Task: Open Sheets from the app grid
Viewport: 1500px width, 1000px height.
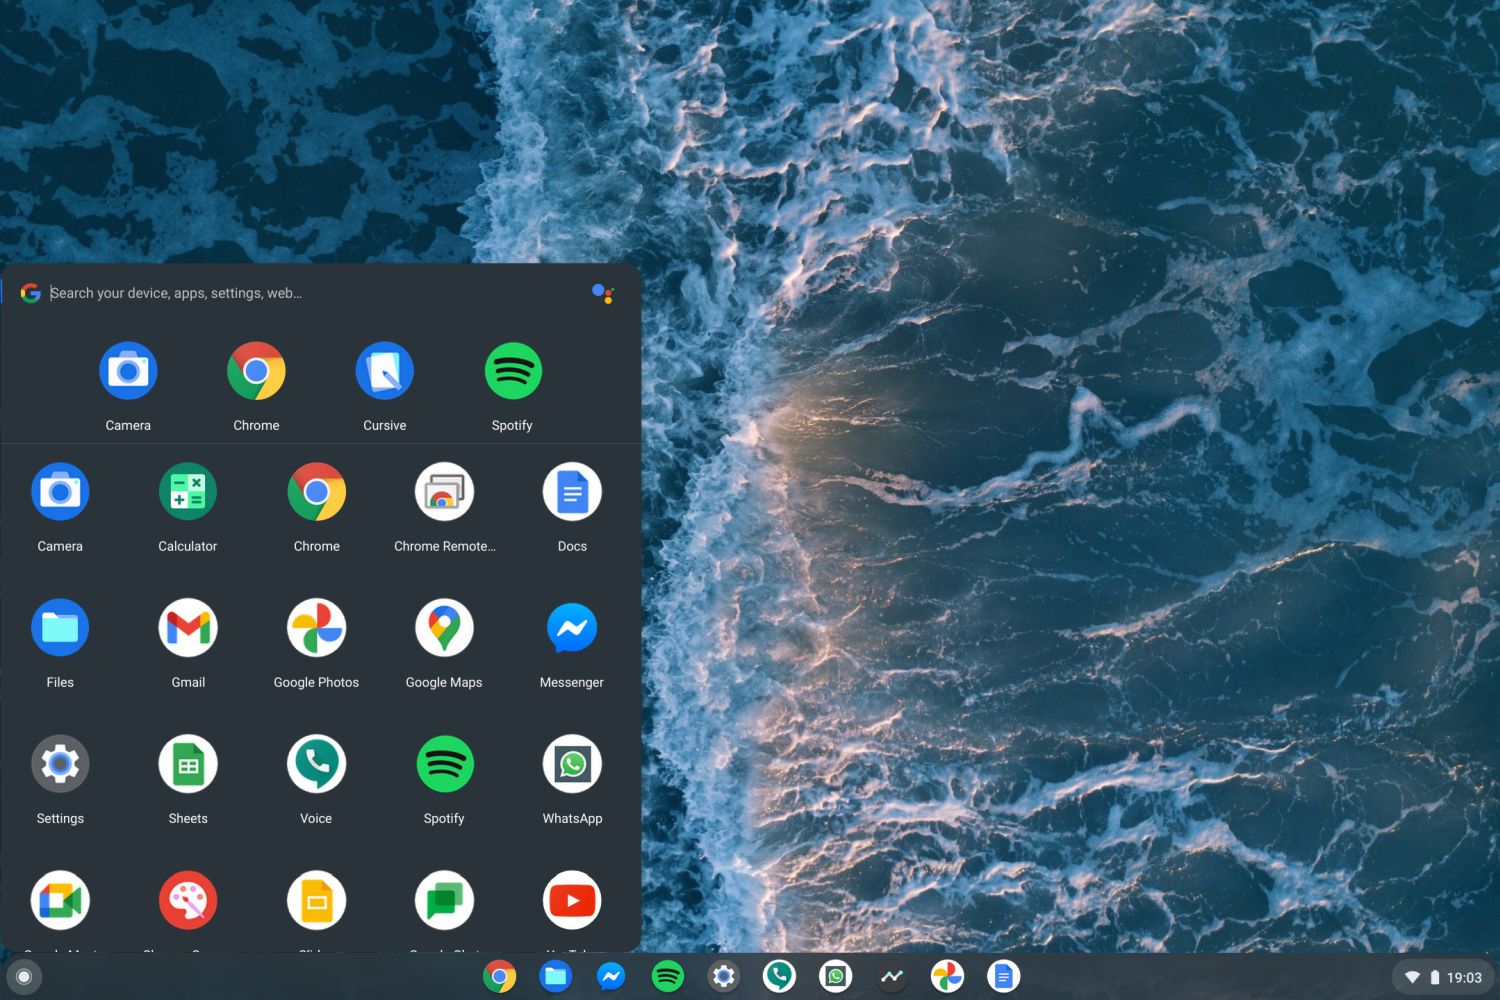Action: [x=188, y=765]
